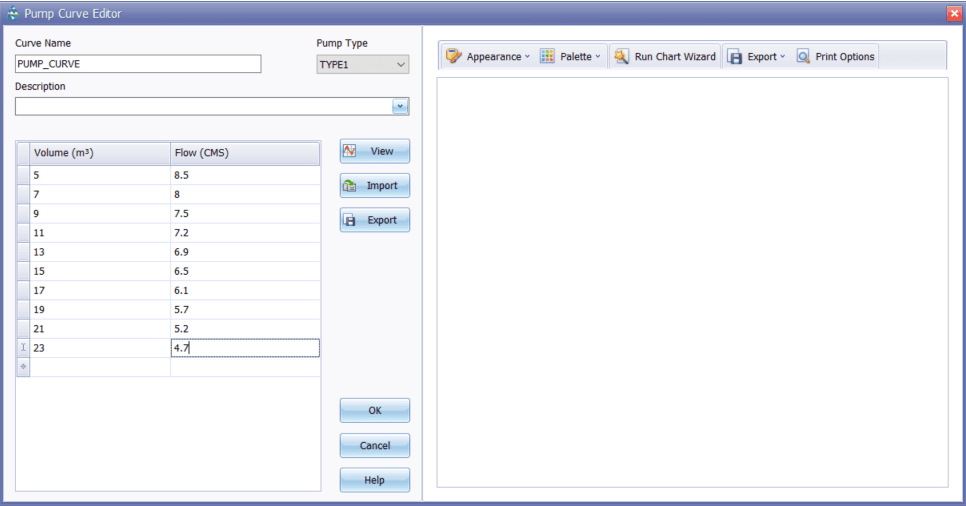Image resolution: width=966 pixels, height=506 pixels.
Task: Click Flow cell with value 6.9
Action: pyautogui.click(x=245, y=252)
